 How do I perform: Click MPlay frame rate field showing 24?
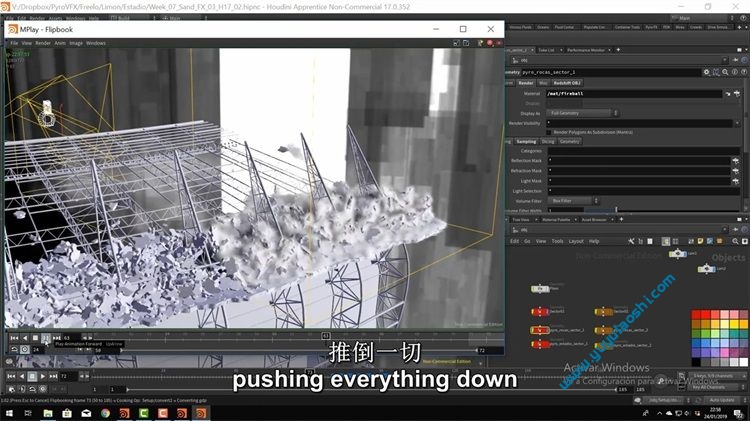tap(37, 350)
